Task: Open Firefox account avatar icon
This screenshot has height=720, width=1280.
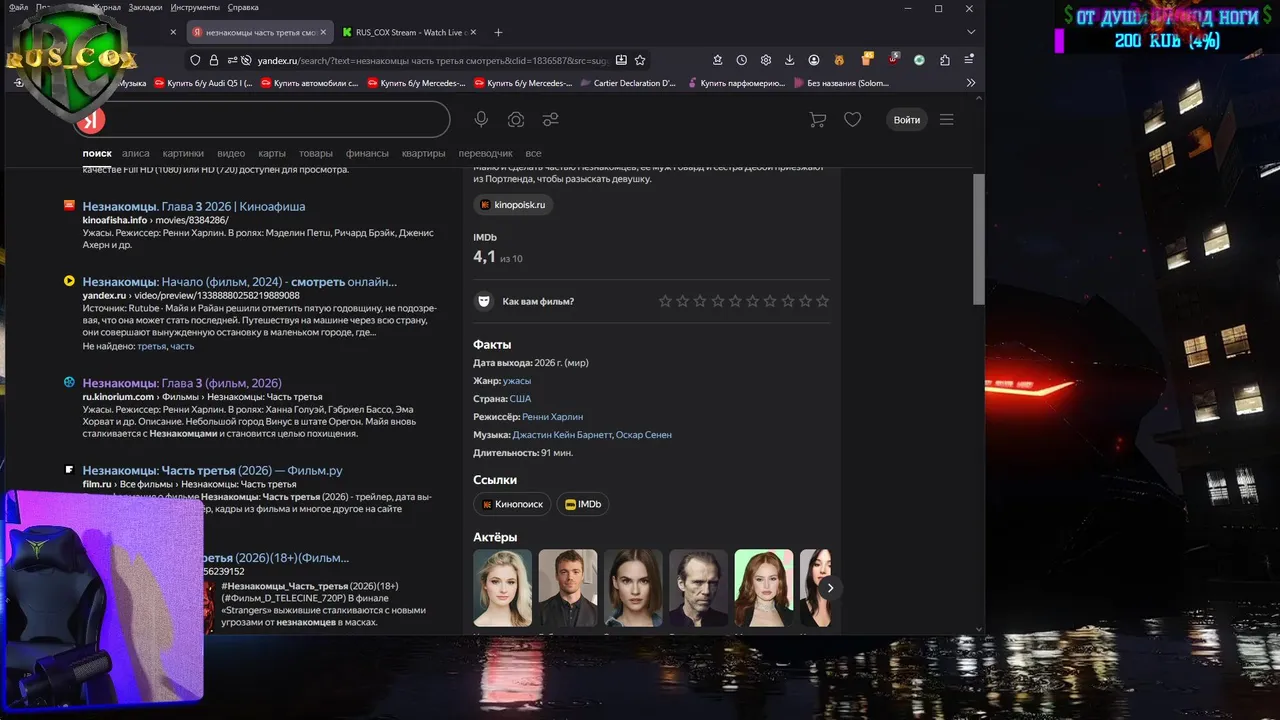Action: (814, 60)
